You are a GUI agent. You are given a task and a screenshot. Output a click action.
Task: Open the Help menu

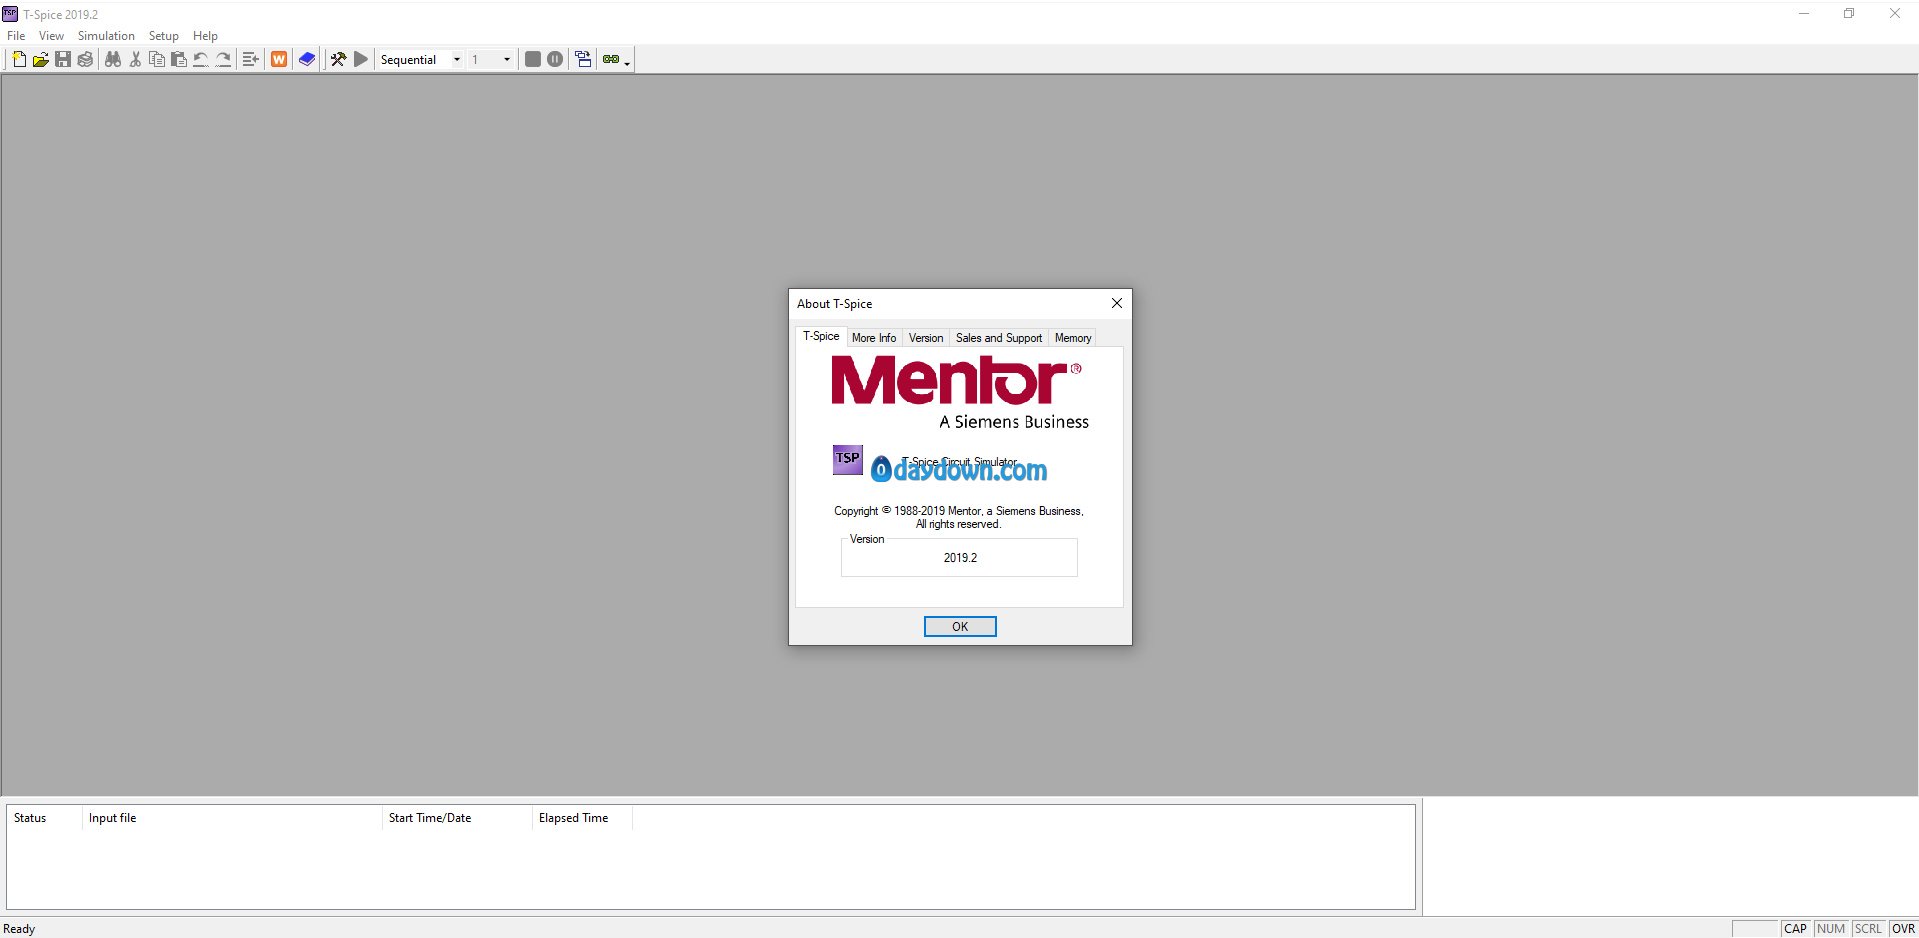click(x=205, y=36)
